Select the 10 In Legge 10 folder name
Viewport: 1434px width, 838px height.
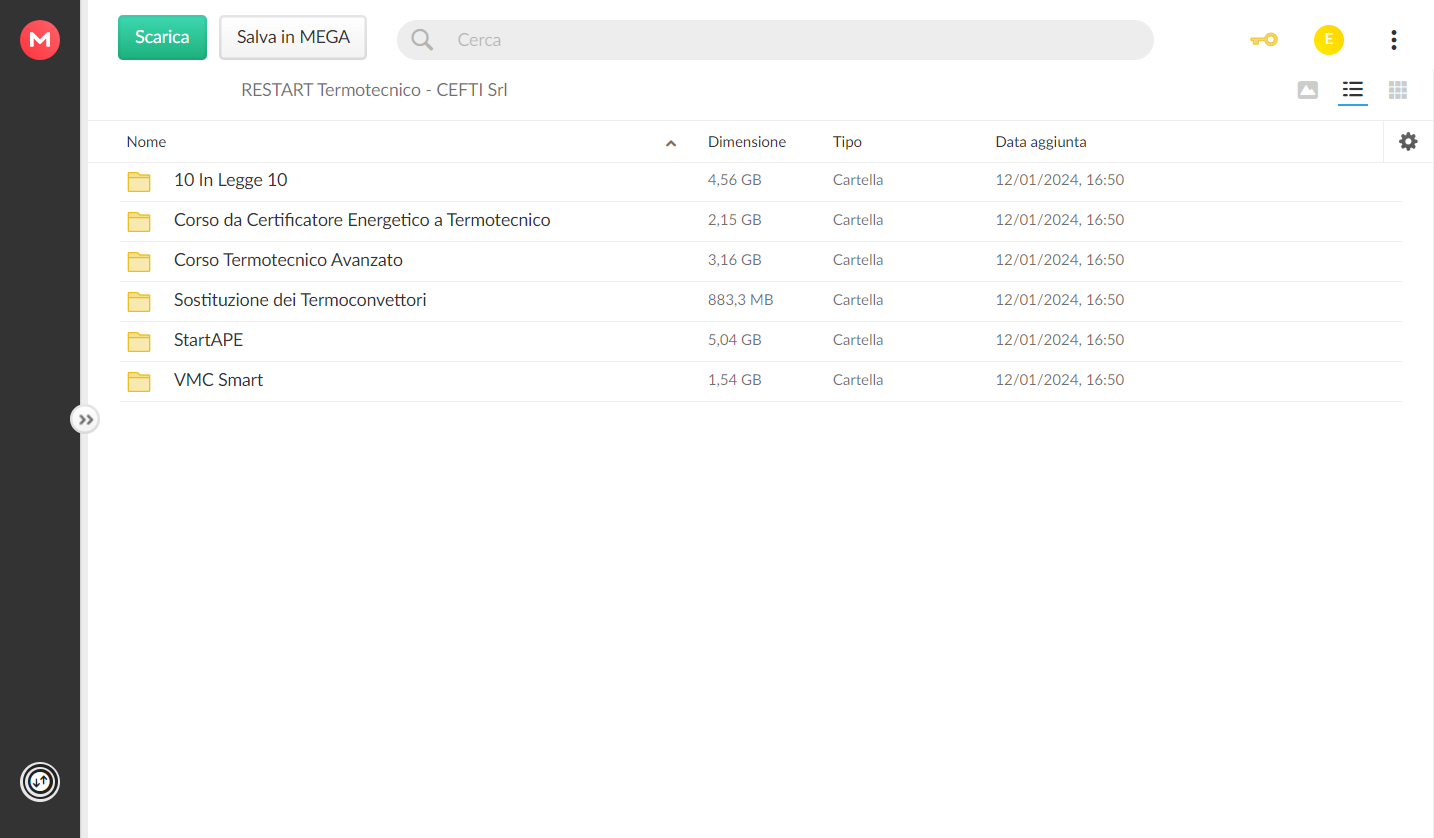pyautogui.click(x=231, y=180)
